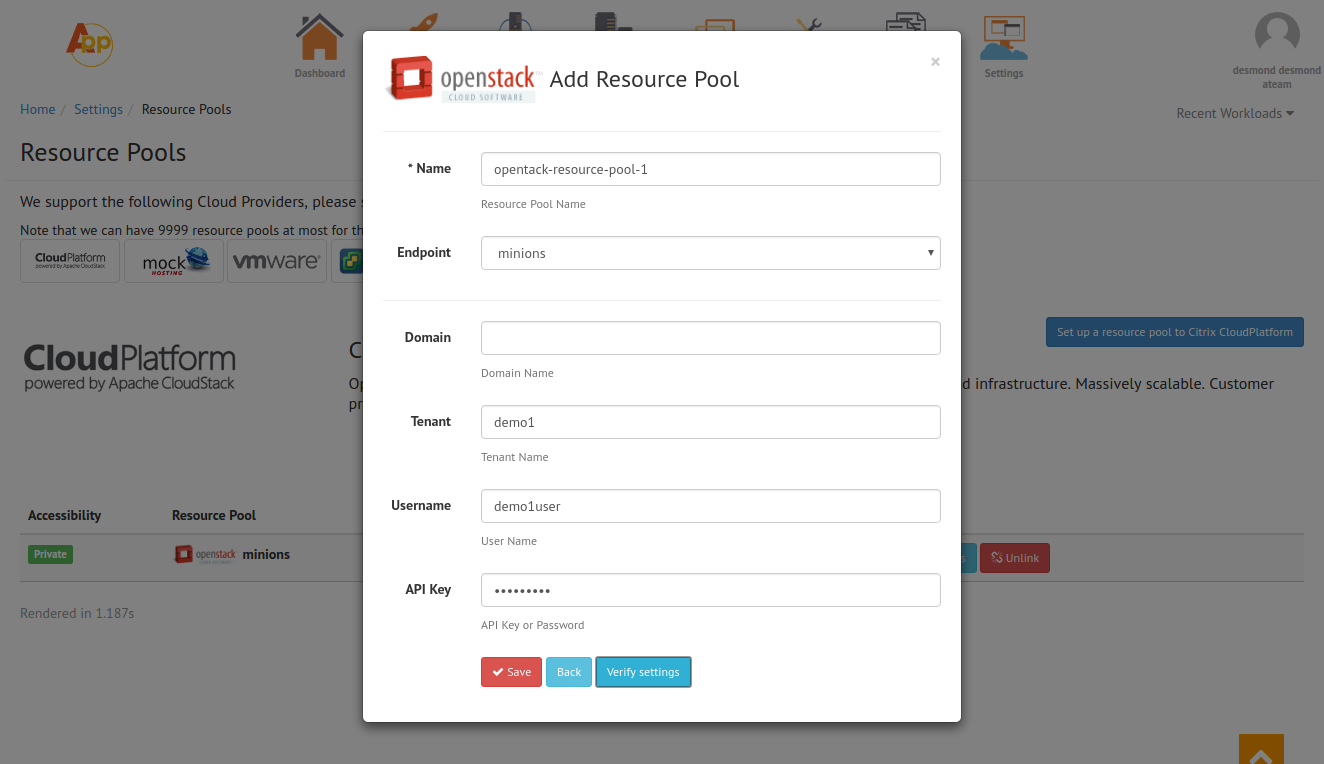Click Verify settings button
1324x764 pixels.
(x=643, y=672)
